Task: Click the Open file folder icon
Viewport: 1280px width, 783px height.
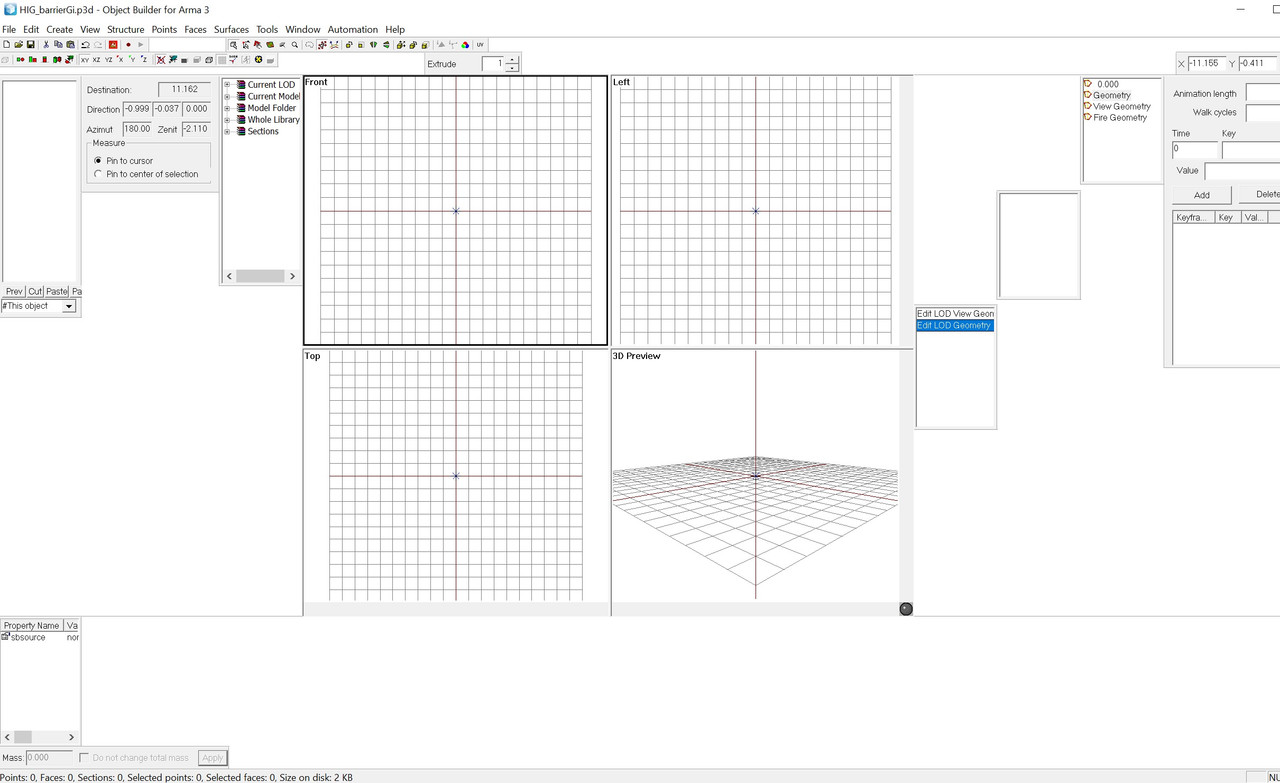Action: [x=18, y=44]
